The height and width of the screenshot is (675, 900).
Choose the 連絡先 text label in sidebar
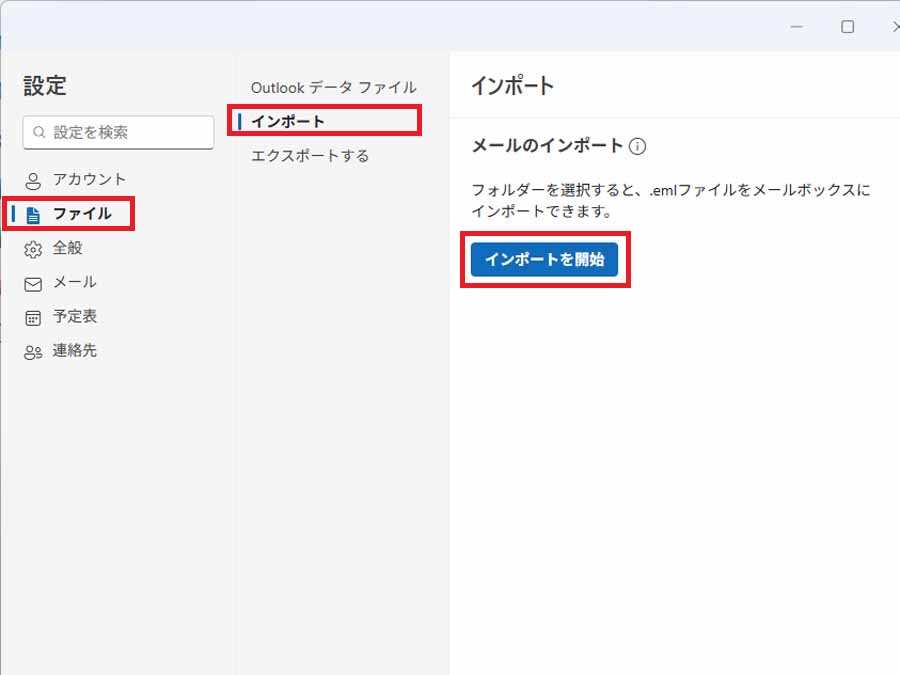[75, 351]
